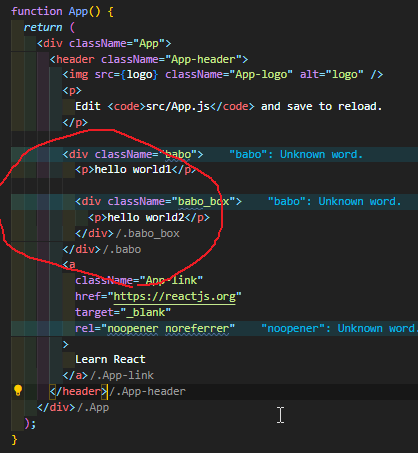Click the className="App-link" attribute
Image resolution: width=418 pixels, height=453 pixels.
point(139,280)
